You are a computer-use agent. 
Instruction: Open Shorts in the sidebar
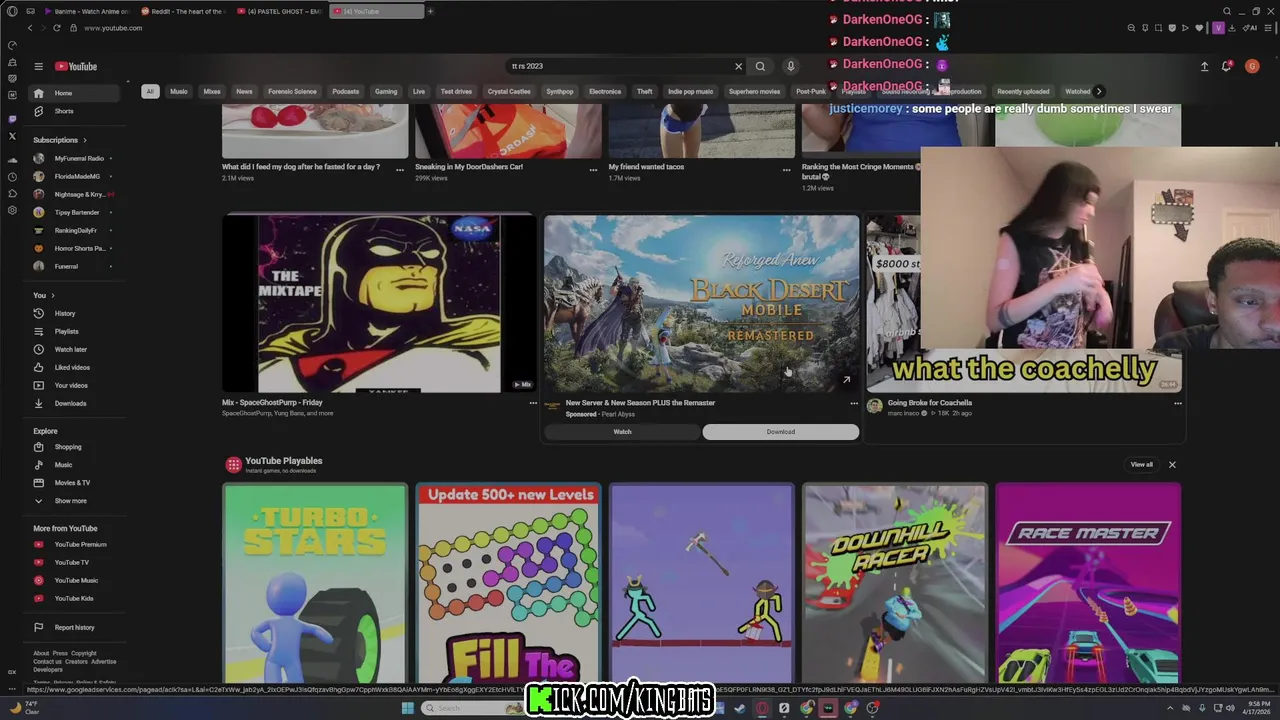click(x=74, y=111)
